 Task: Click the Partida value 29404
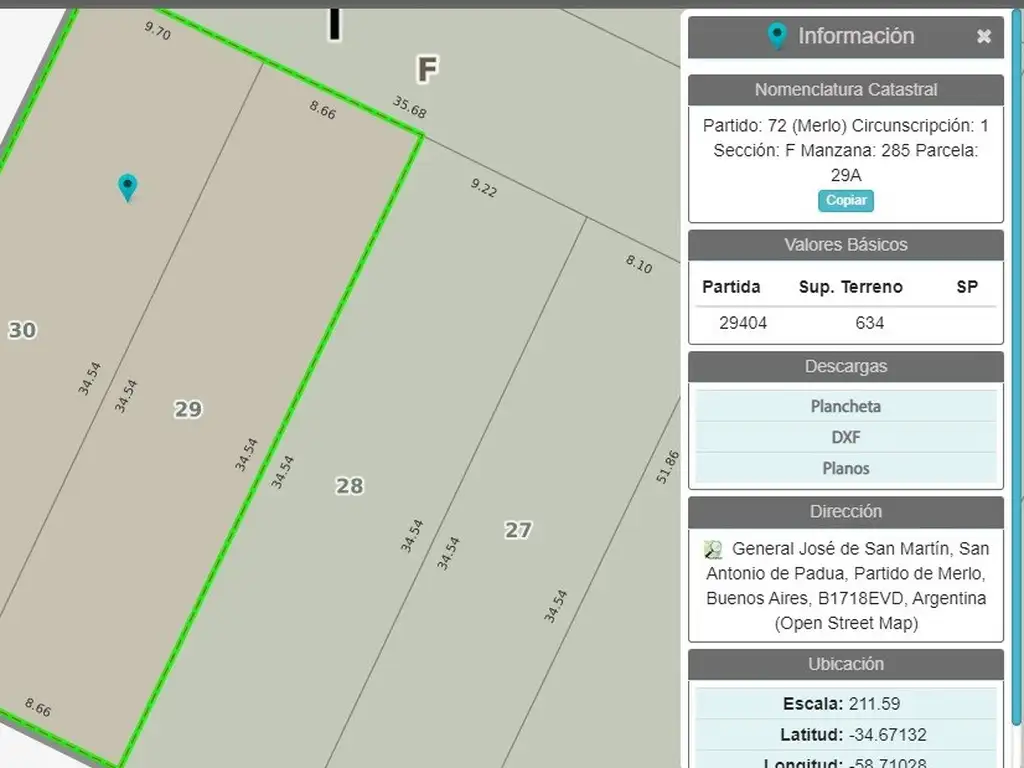point(743,322)
